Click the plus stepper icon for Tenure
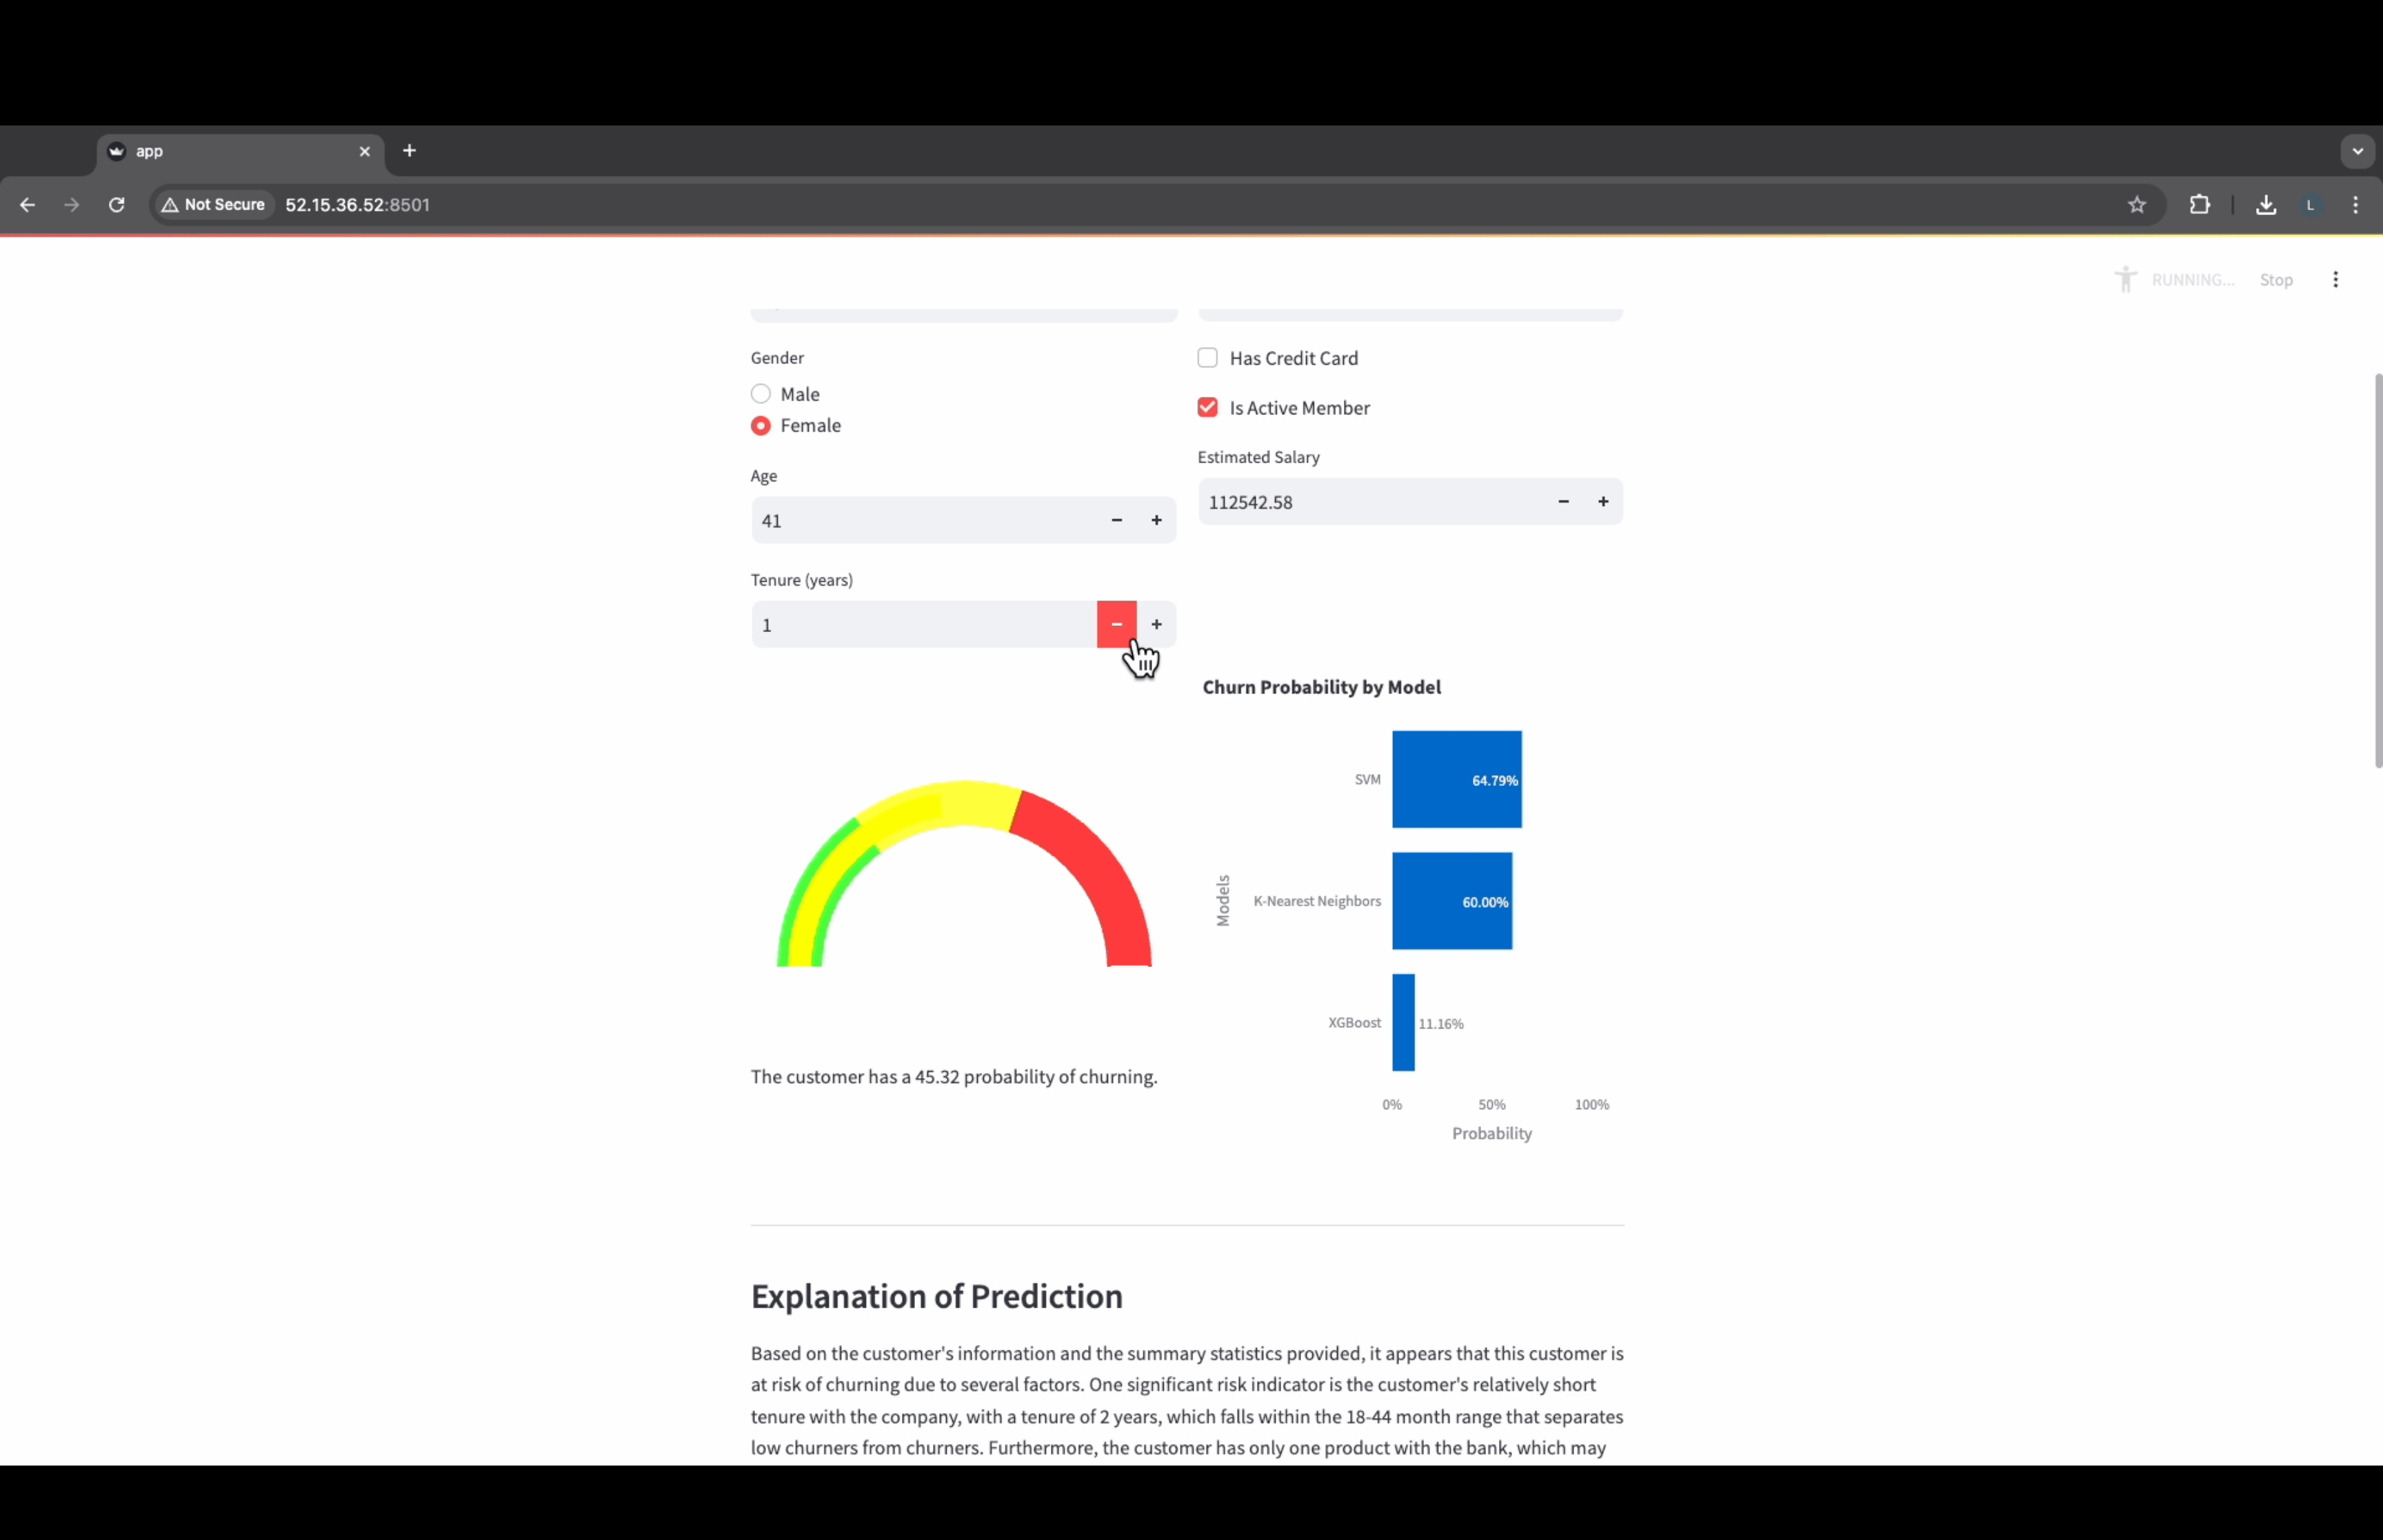This screenshot has width=2383, height=1540. pyautogui.click(x=1155, y=623)
